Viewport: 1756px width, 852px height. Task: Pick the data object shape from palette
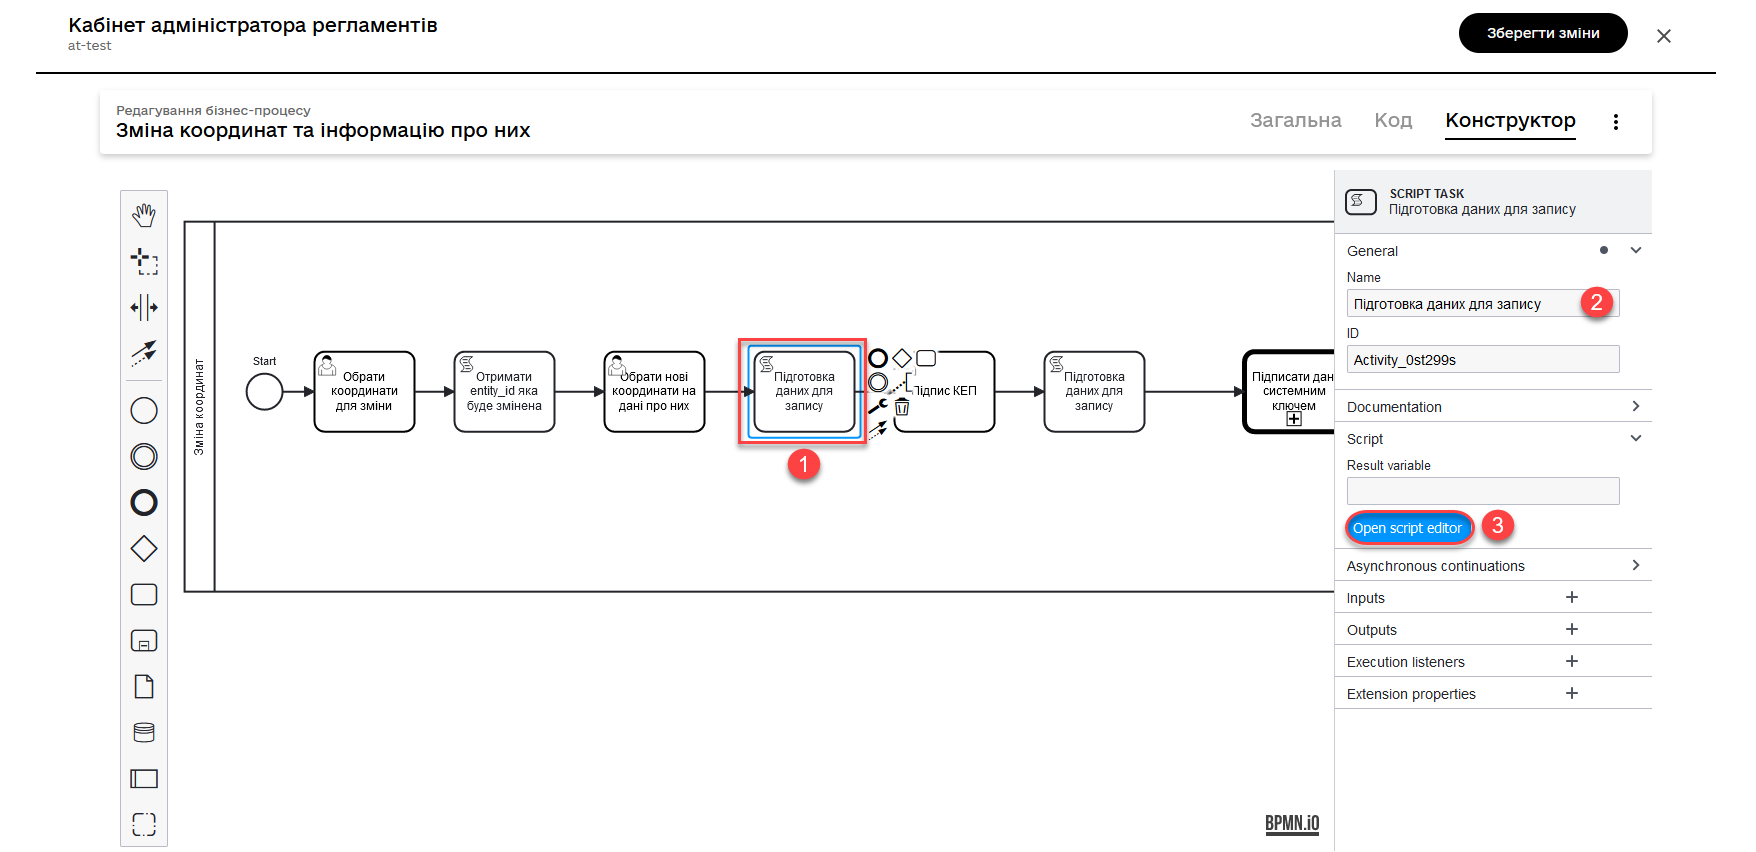pos(144,687)
